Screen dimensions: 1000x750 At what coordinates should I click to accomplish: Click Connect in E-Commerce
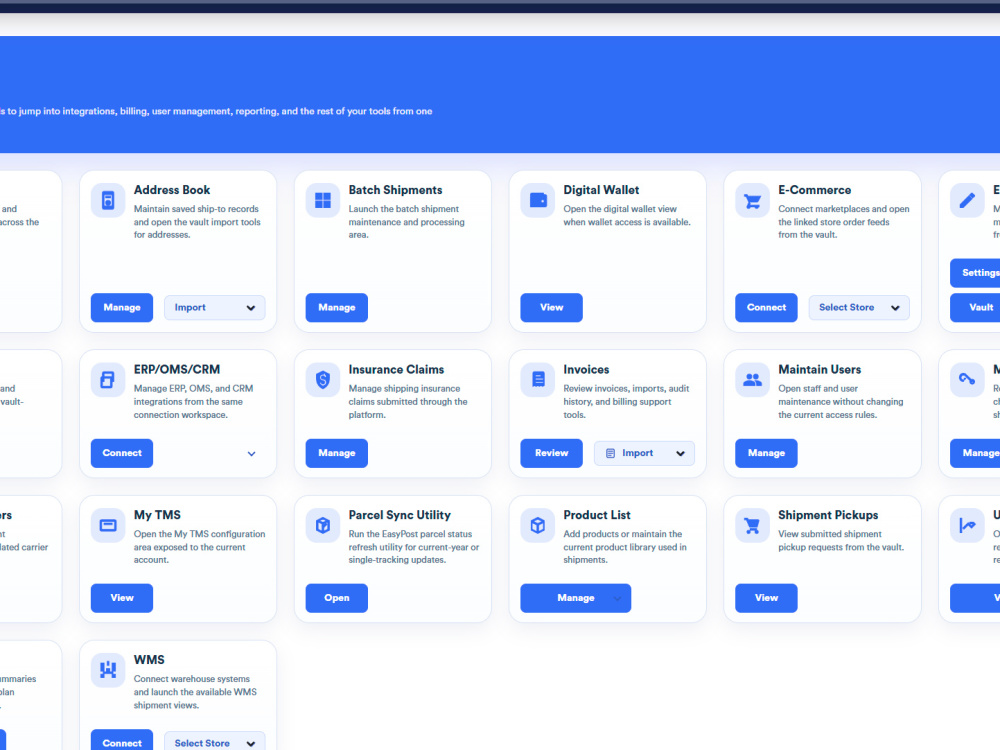767,307
